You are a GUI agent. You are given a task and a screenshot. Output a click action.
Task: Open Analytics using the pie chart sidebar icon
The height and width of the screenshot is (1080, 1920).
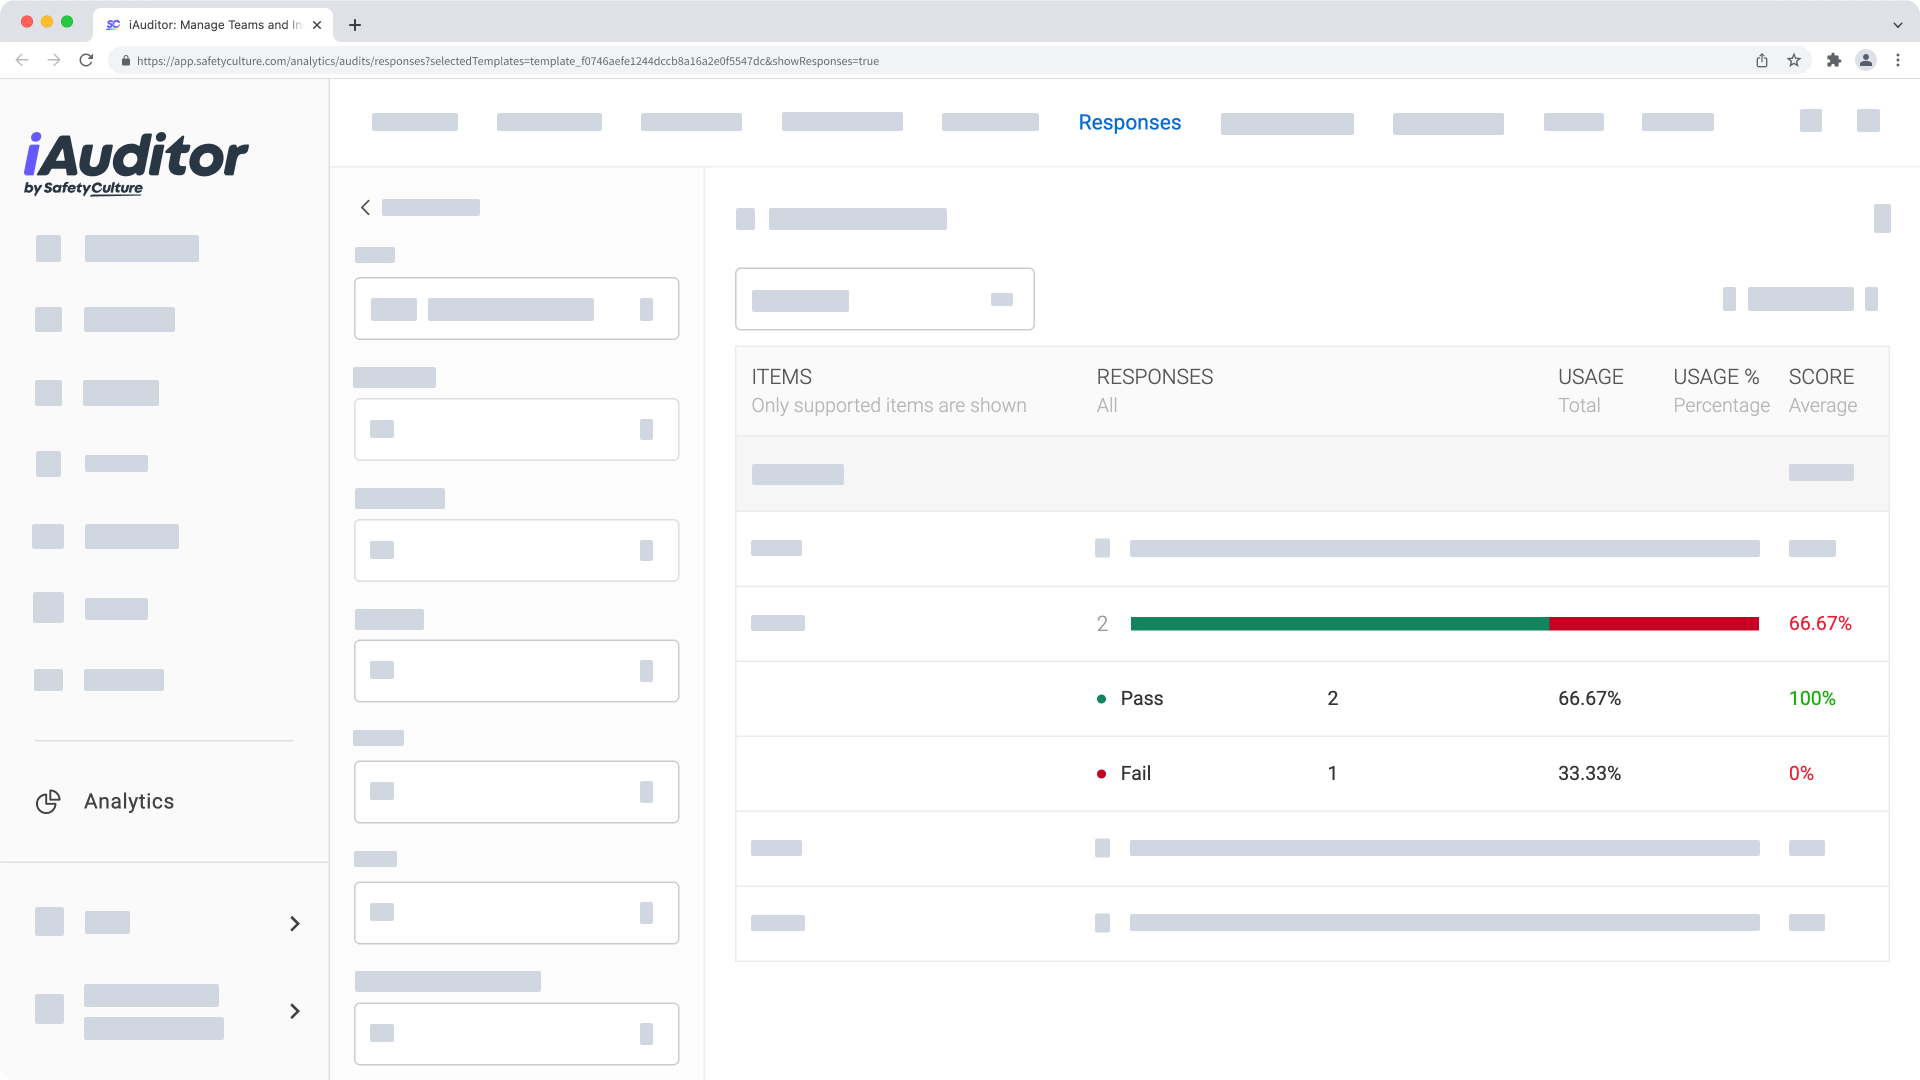click(48, 801)
